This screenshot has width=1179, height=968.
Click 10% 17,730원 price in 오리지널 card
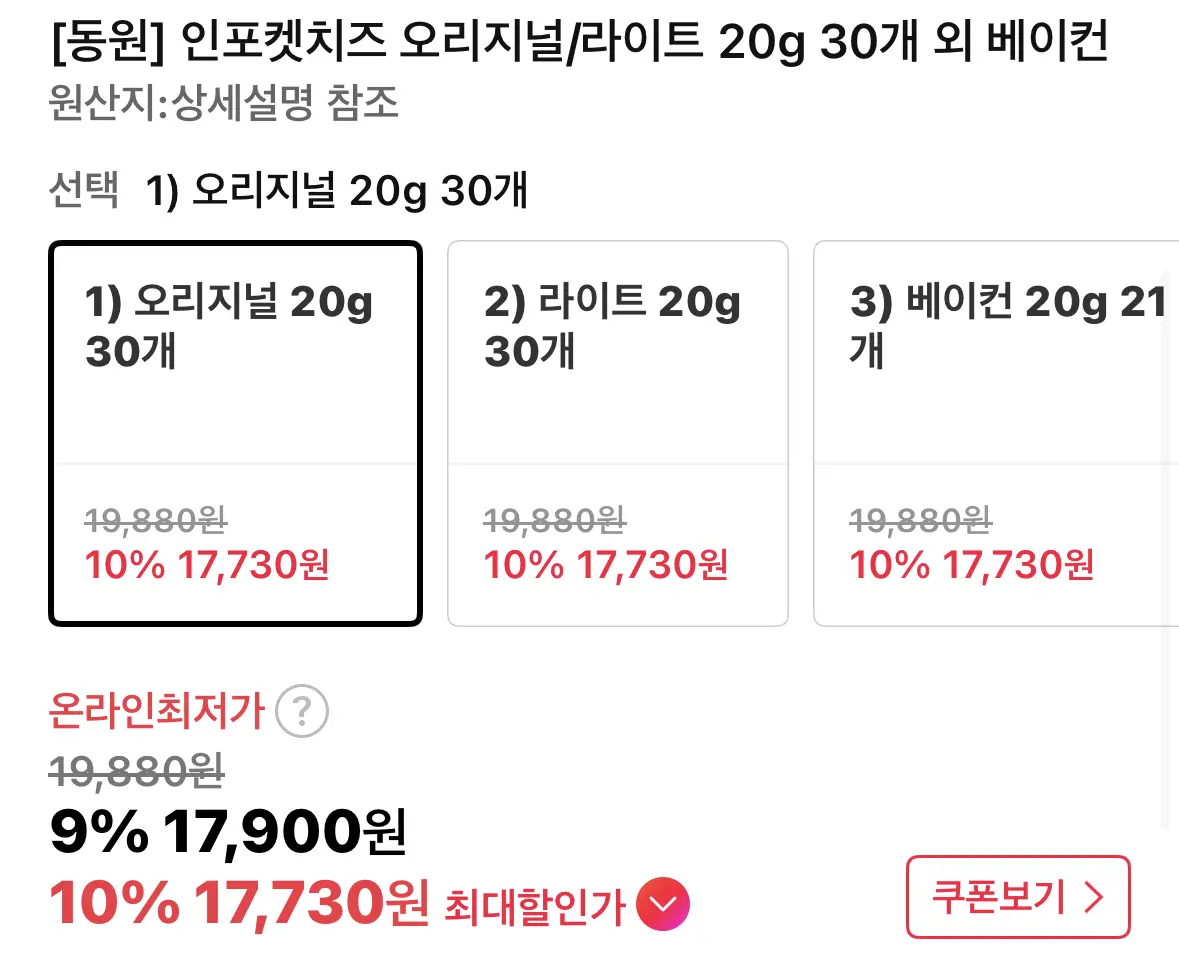[207, 566]
